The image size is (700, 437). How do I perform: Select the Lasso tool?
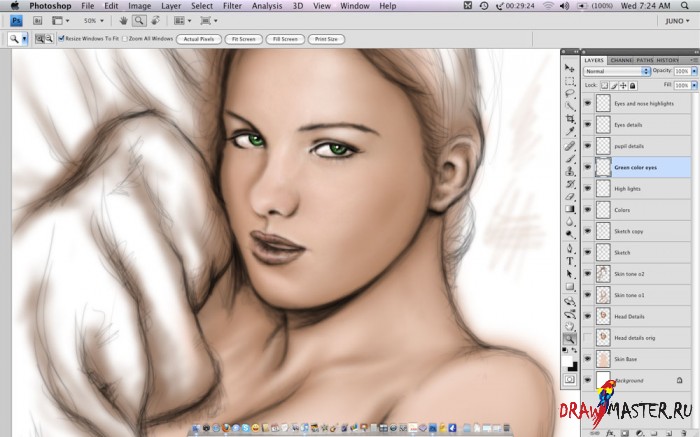570,93
